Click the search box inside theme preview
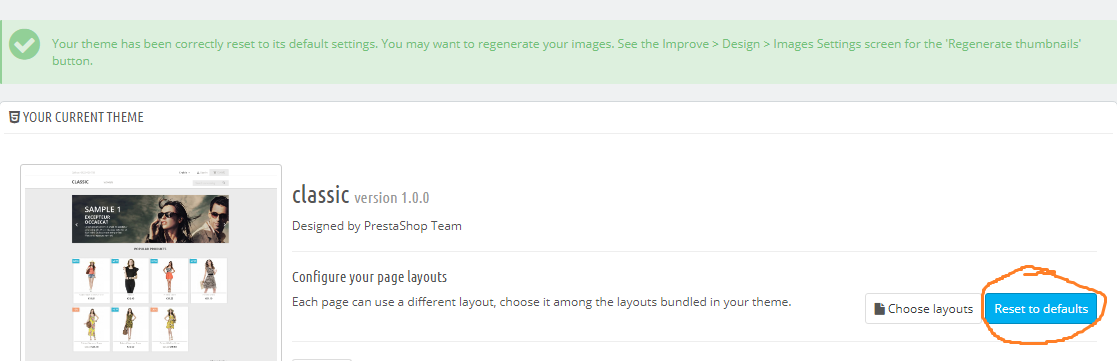1117x361 pixels. [x=210, y=183]
